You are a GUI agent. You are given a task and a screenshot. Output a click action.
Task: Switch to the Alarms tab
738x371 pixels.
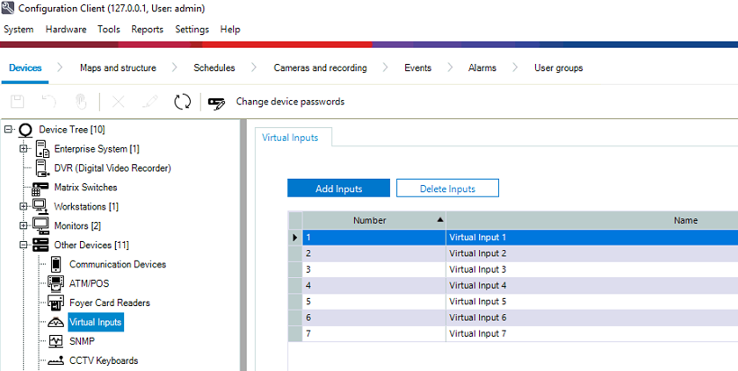482,68
